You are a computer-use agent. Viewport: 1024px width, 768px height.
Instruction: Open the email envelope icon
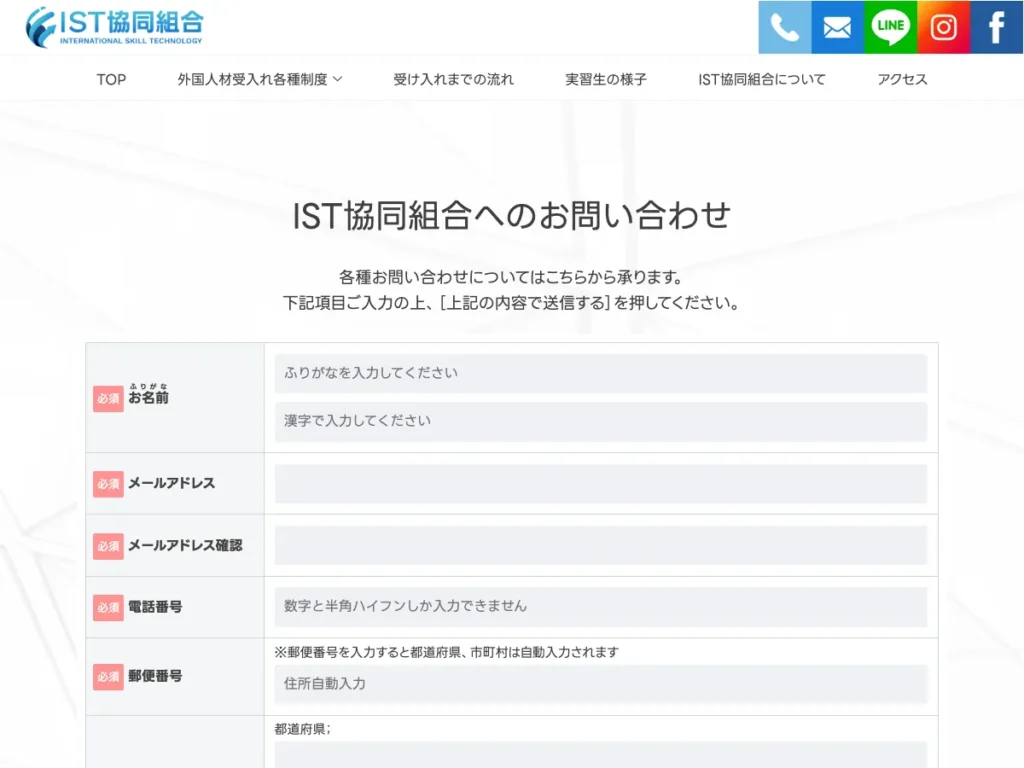838,27
